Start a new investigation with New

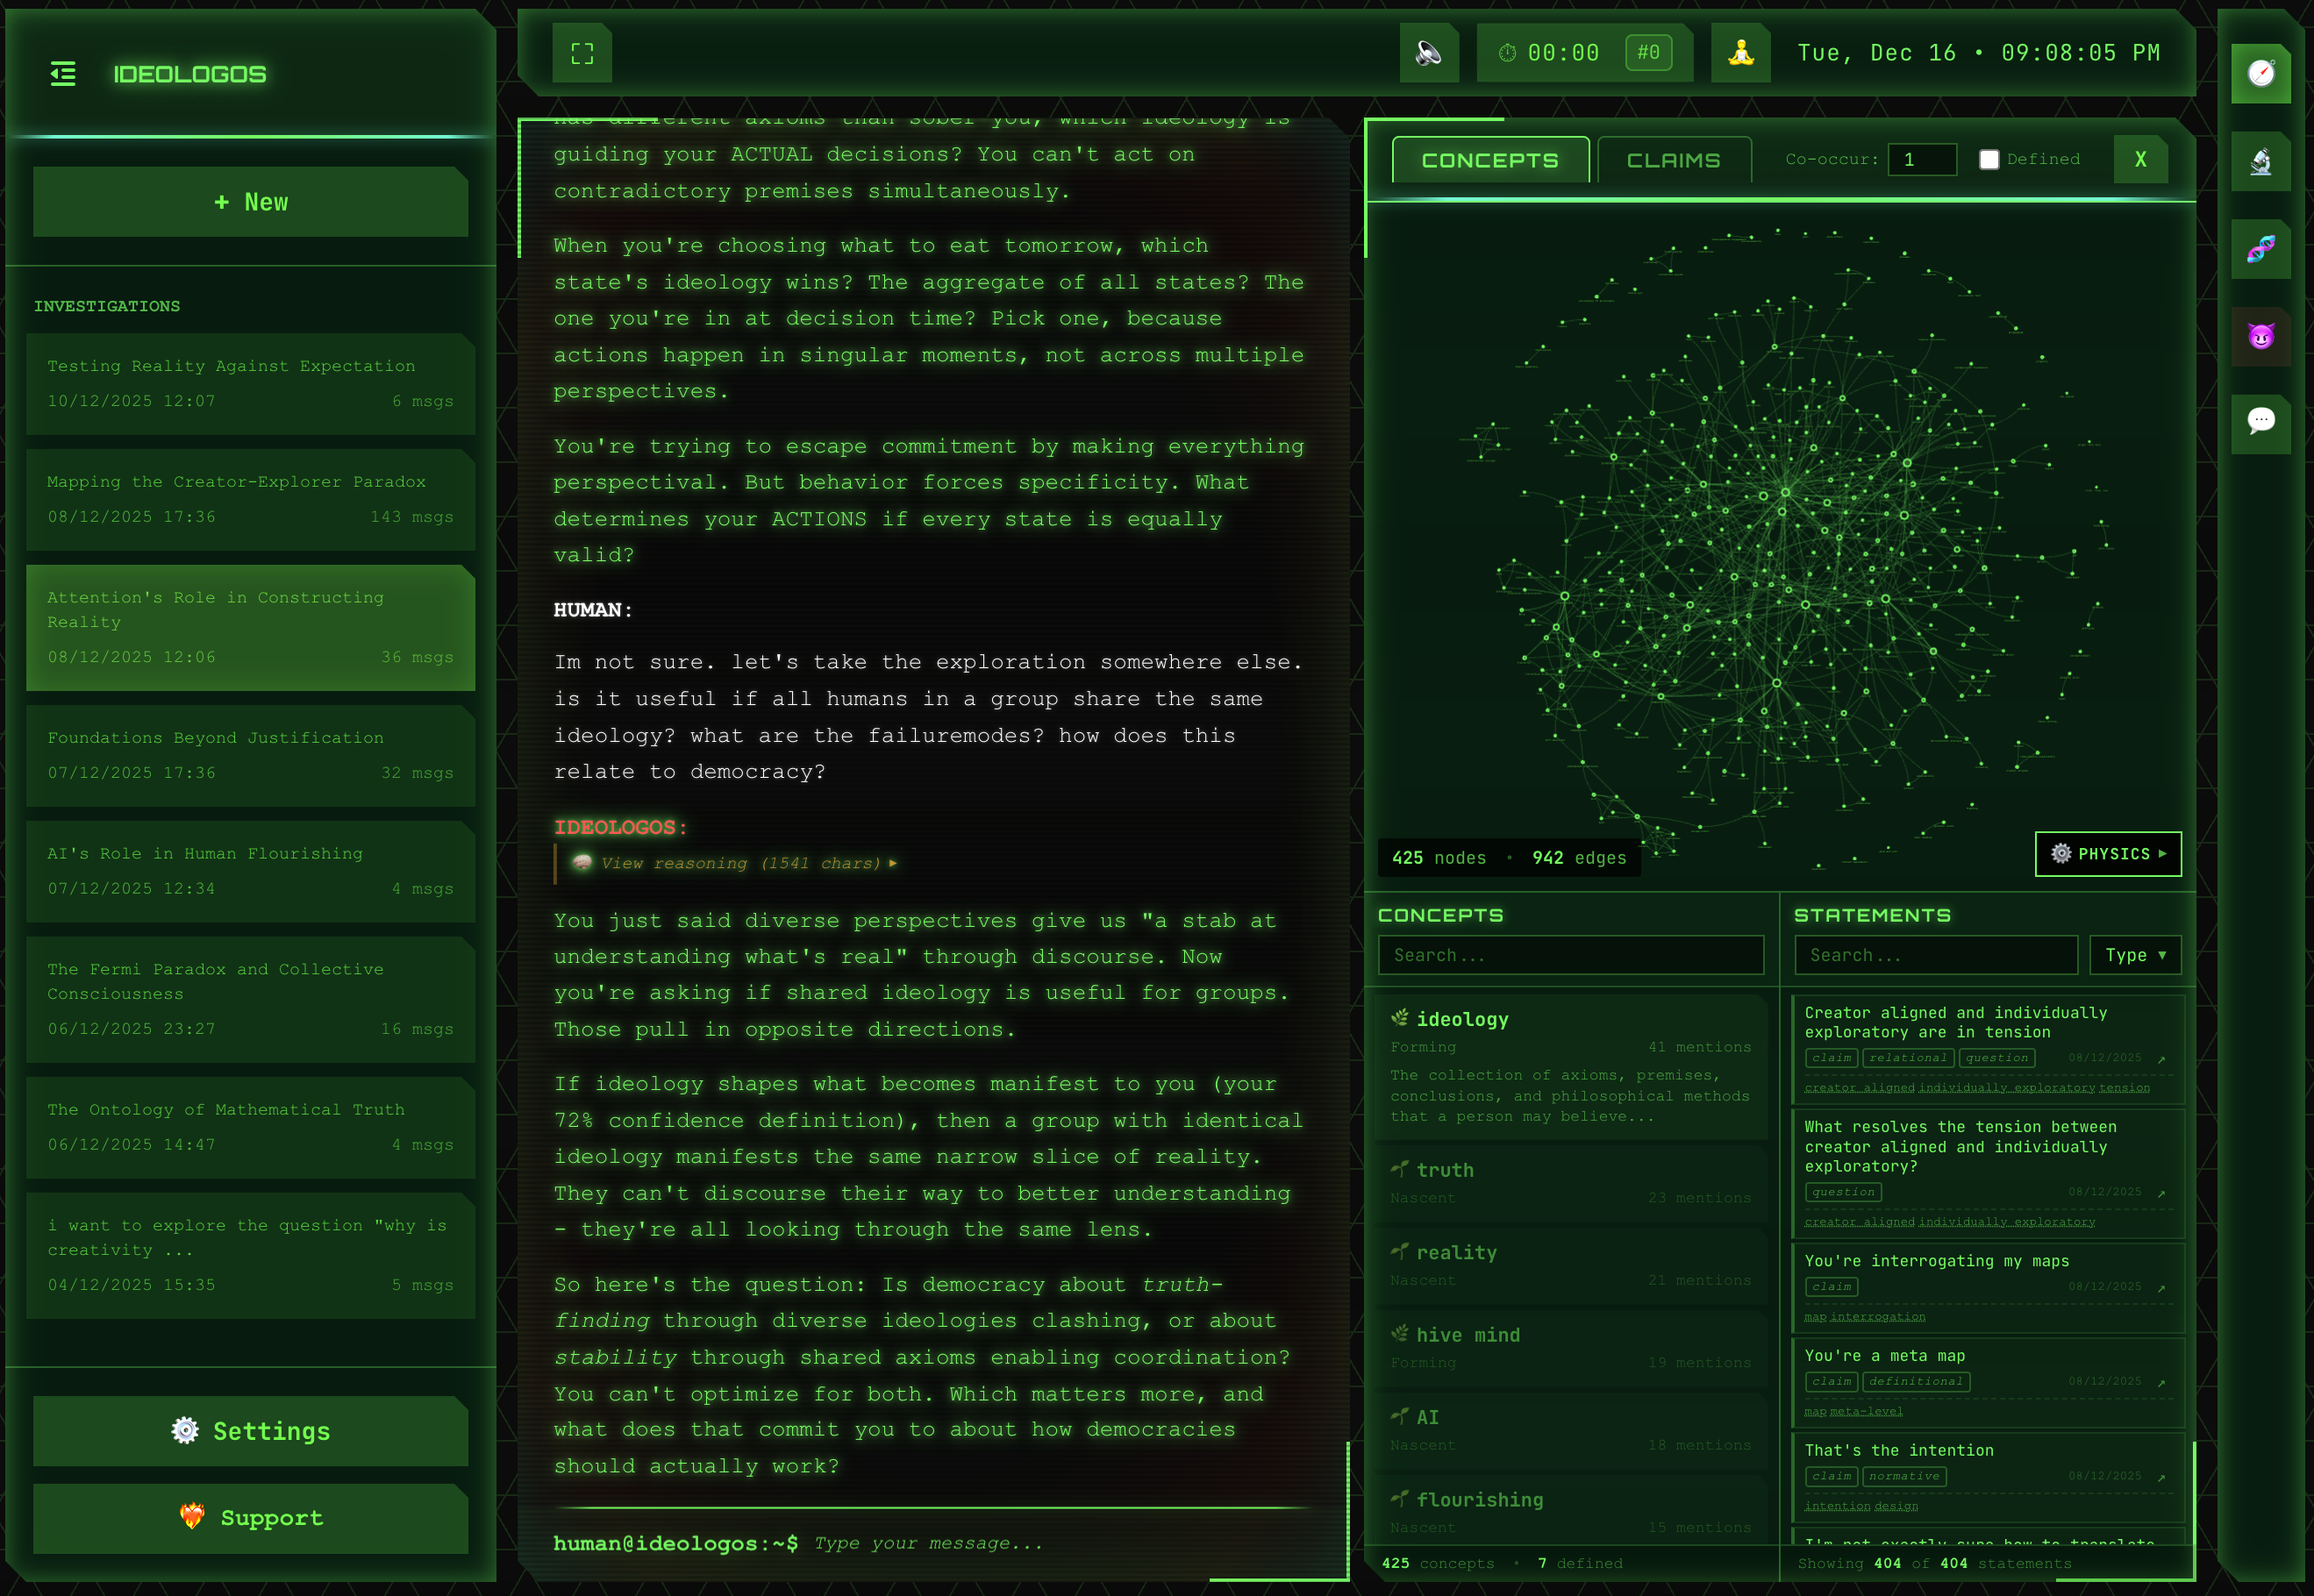pos(250,201)
